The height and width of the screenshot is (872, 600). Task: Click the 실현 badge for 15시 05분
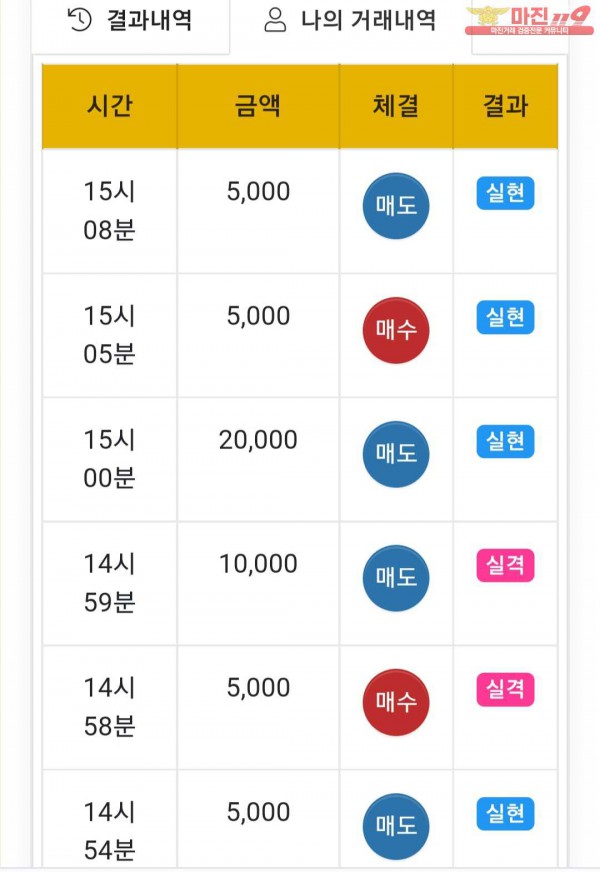[x=505, y=318]
